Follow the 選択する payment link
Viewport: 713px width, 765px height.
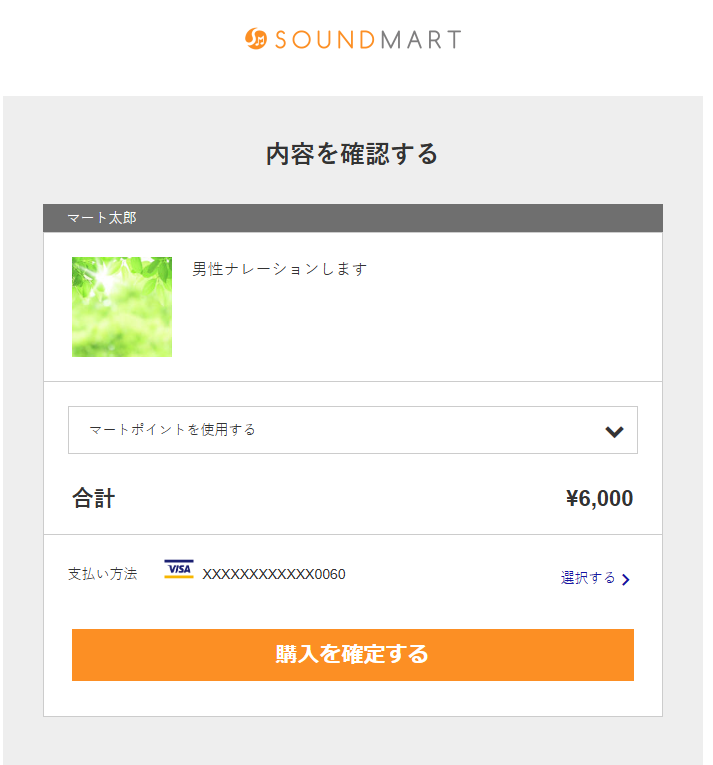tap(588, 578)
